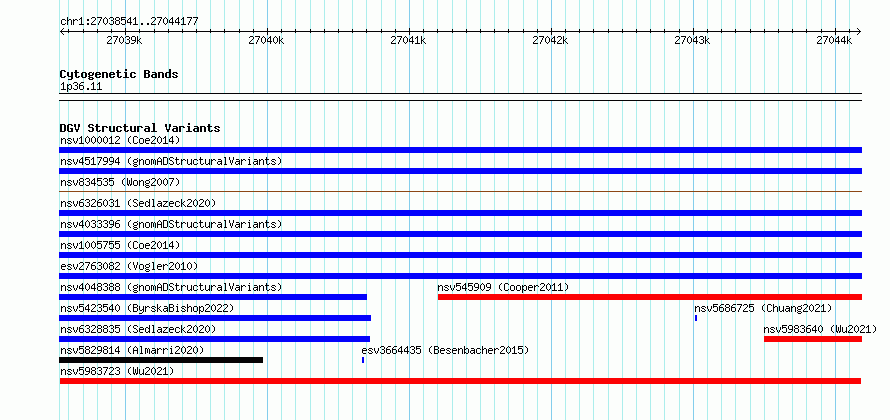
Task: Click the DGV Structural Variants track title
Action: click(140, 128)
